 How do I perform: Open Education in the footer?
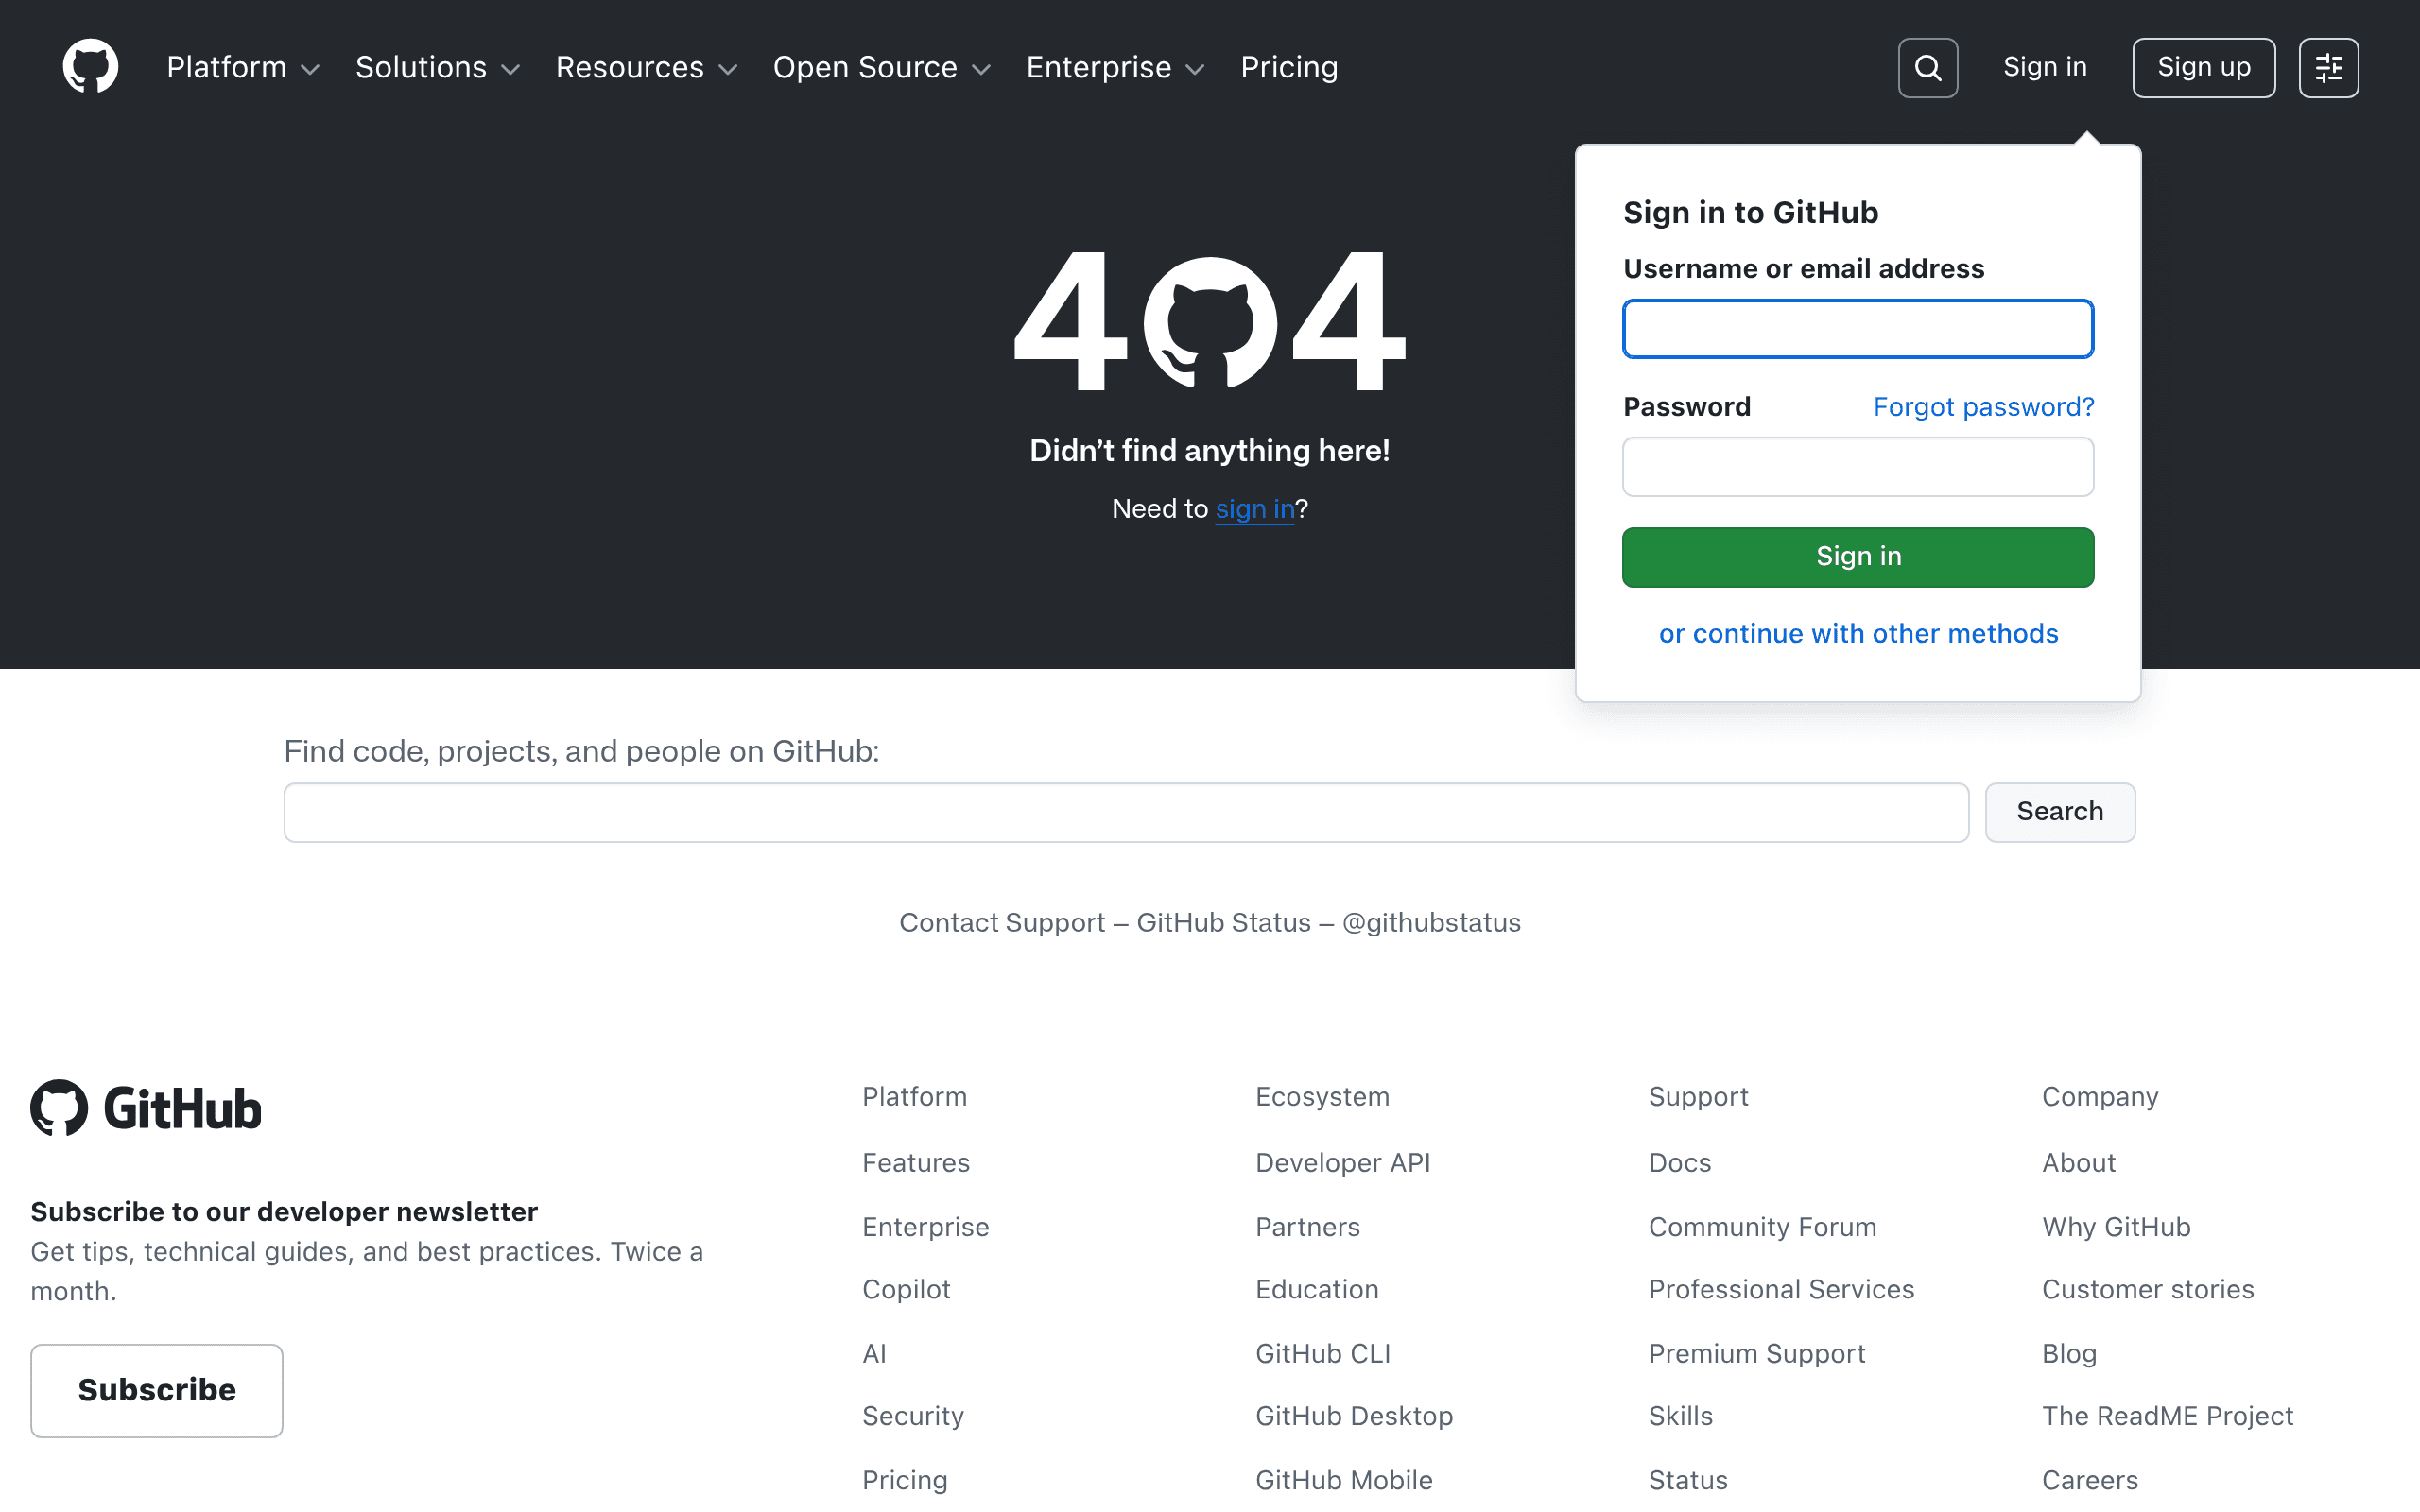point(1317,1290)
